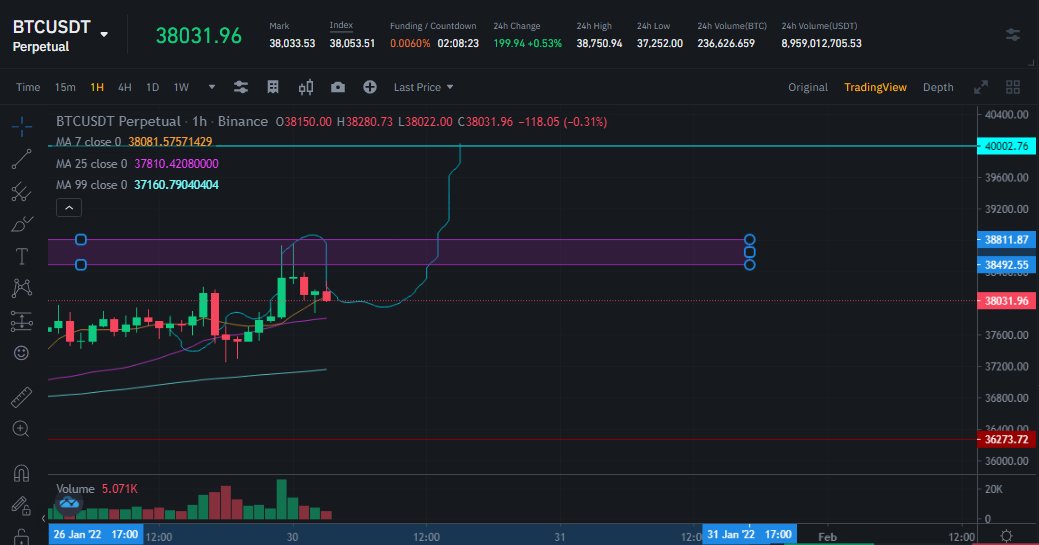The width and height of the screenshot is (1039, 545).
Task: Open the pitchfork drawing tool
Action: point(21,192)
